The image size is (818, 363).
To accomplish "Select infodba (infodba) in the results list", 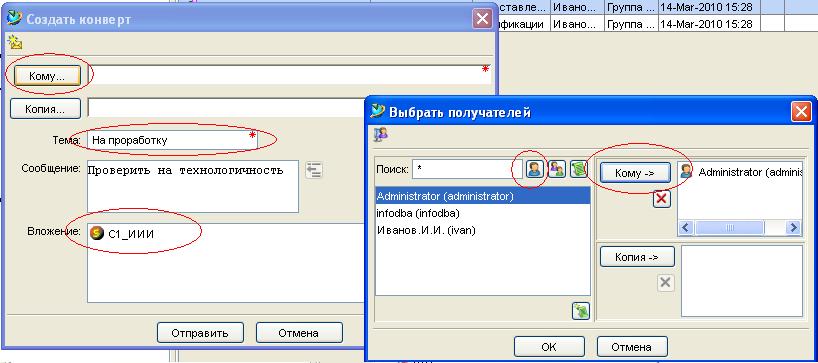I will 483,213.
